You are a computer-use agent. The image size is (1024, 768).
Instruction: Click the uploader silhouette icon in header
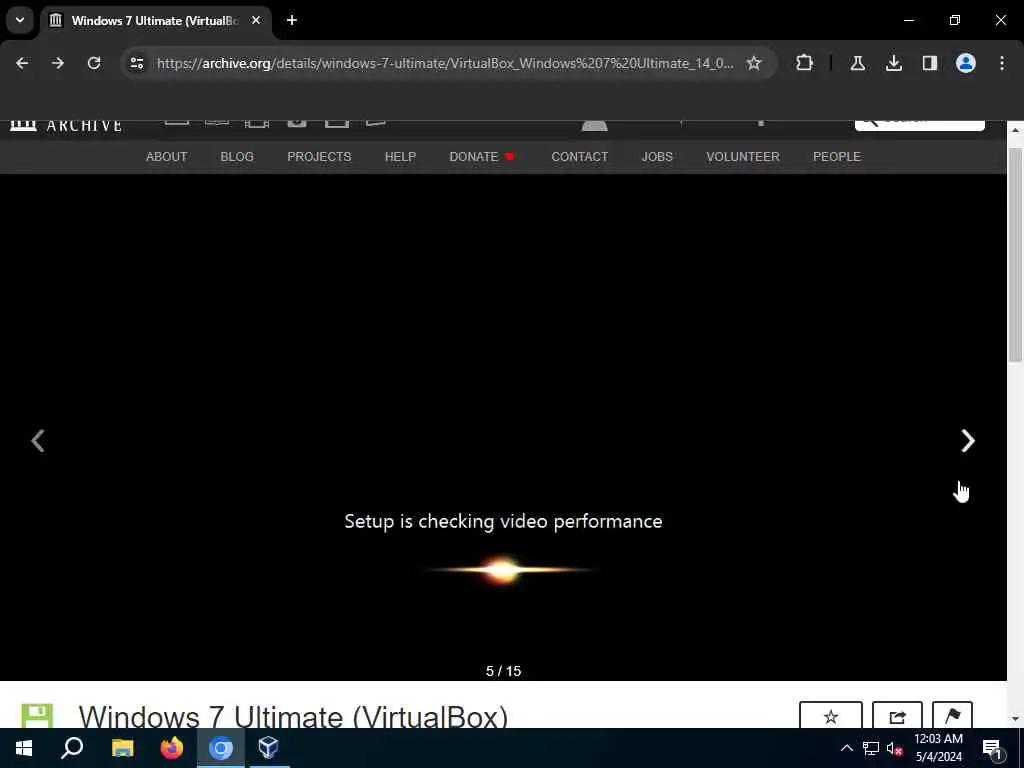click(594, 125)
